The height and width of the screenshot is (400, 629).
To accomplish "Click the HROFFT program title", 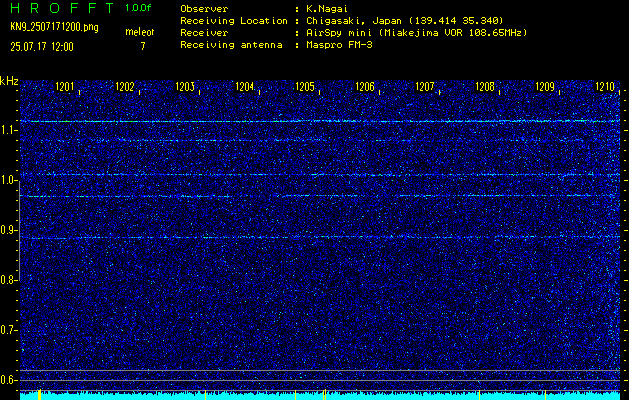I will [62, 8].
